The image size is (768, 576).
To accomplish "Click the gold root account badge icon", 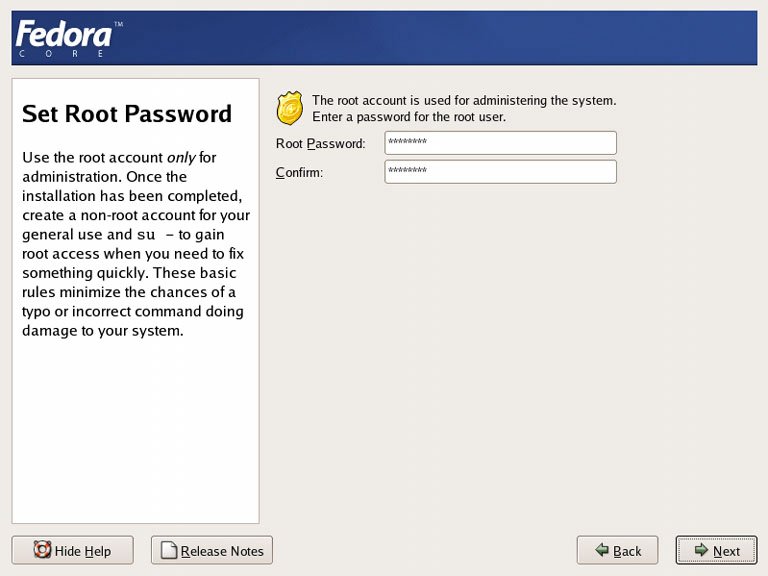I will [x=289, y=106].
